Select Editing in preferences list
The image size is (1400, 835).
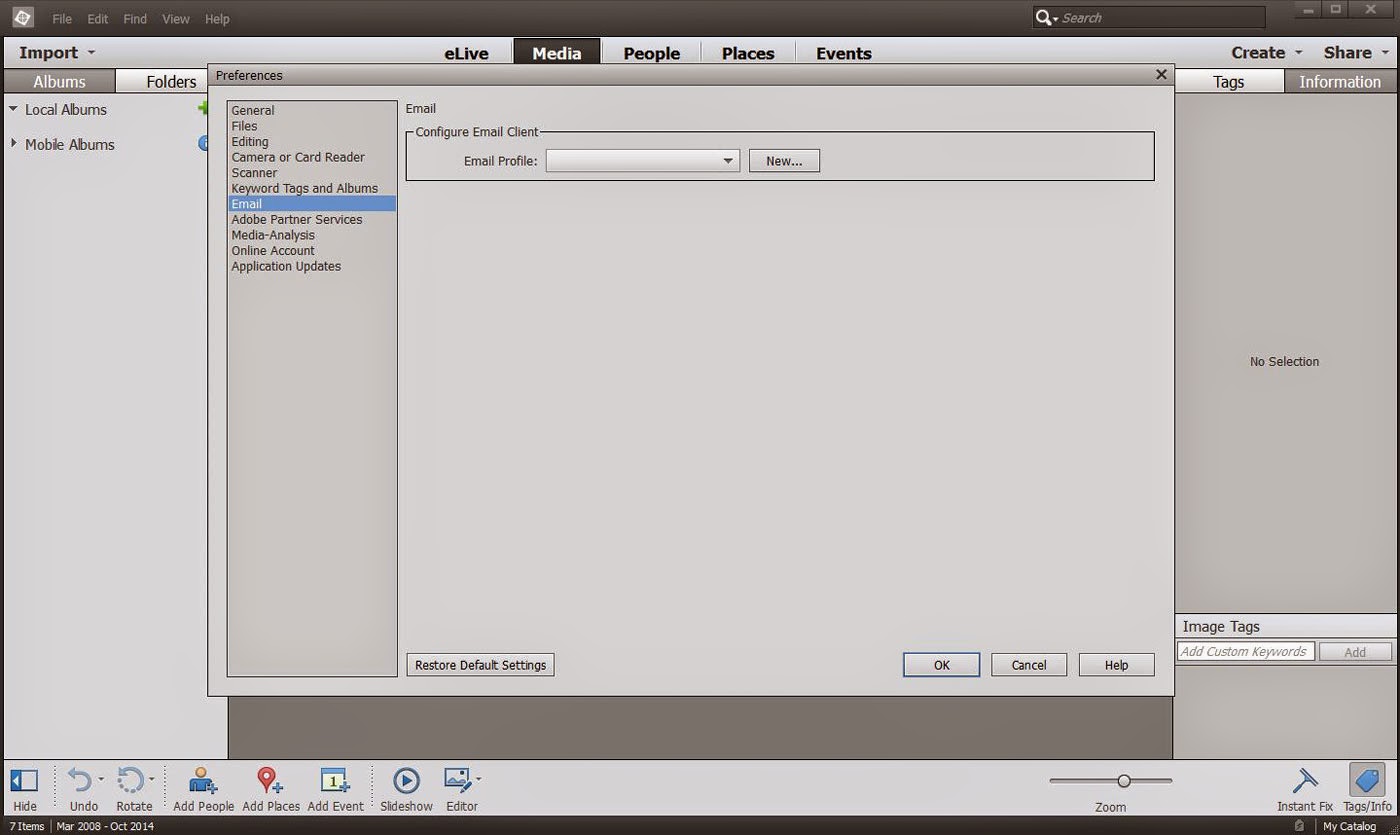tap(312, 142)
